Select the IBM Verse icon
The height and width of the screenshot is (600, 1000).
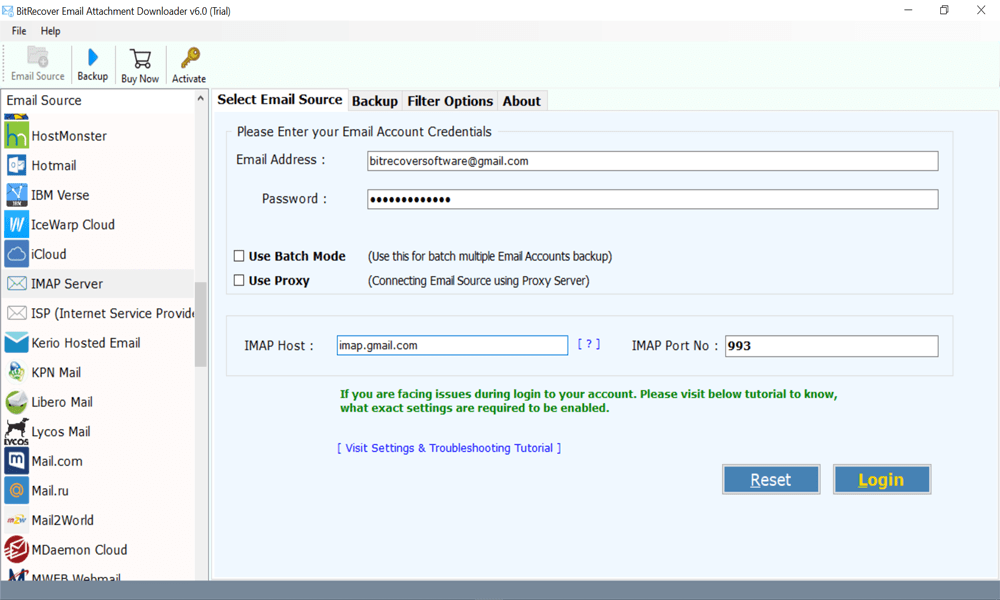(17, 194)
